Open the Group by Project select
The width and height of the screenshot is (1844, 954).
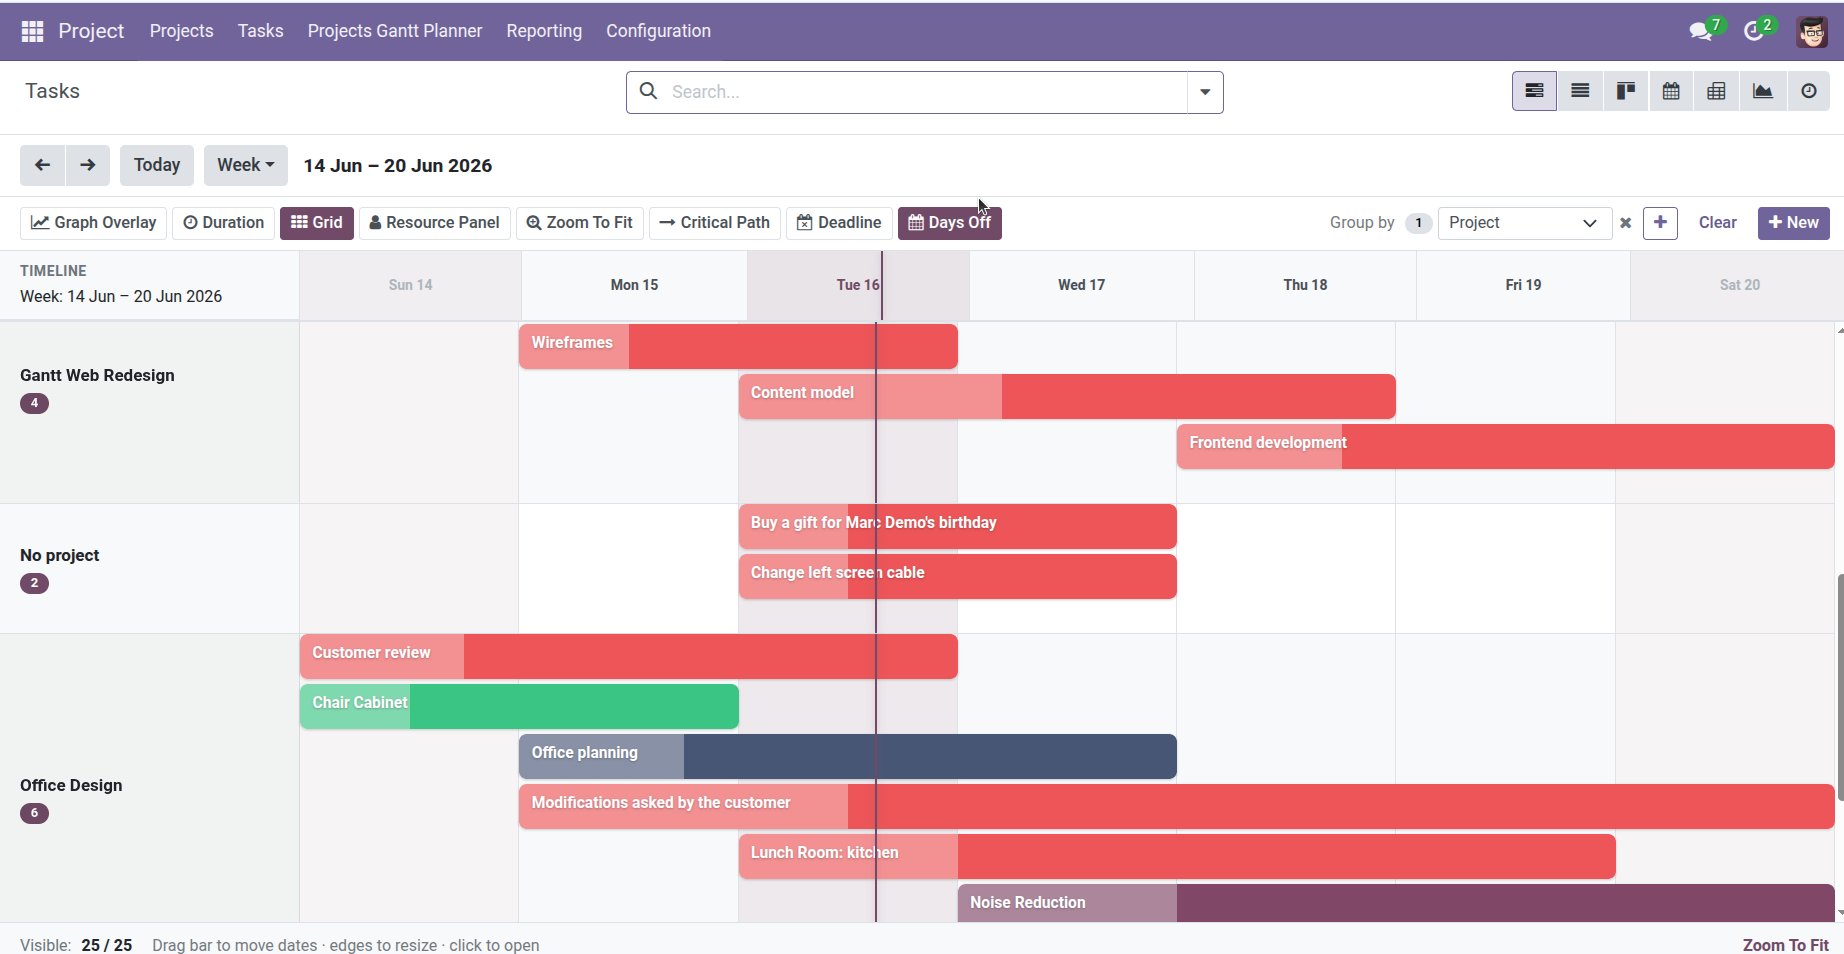click(x=1524, y=223)
